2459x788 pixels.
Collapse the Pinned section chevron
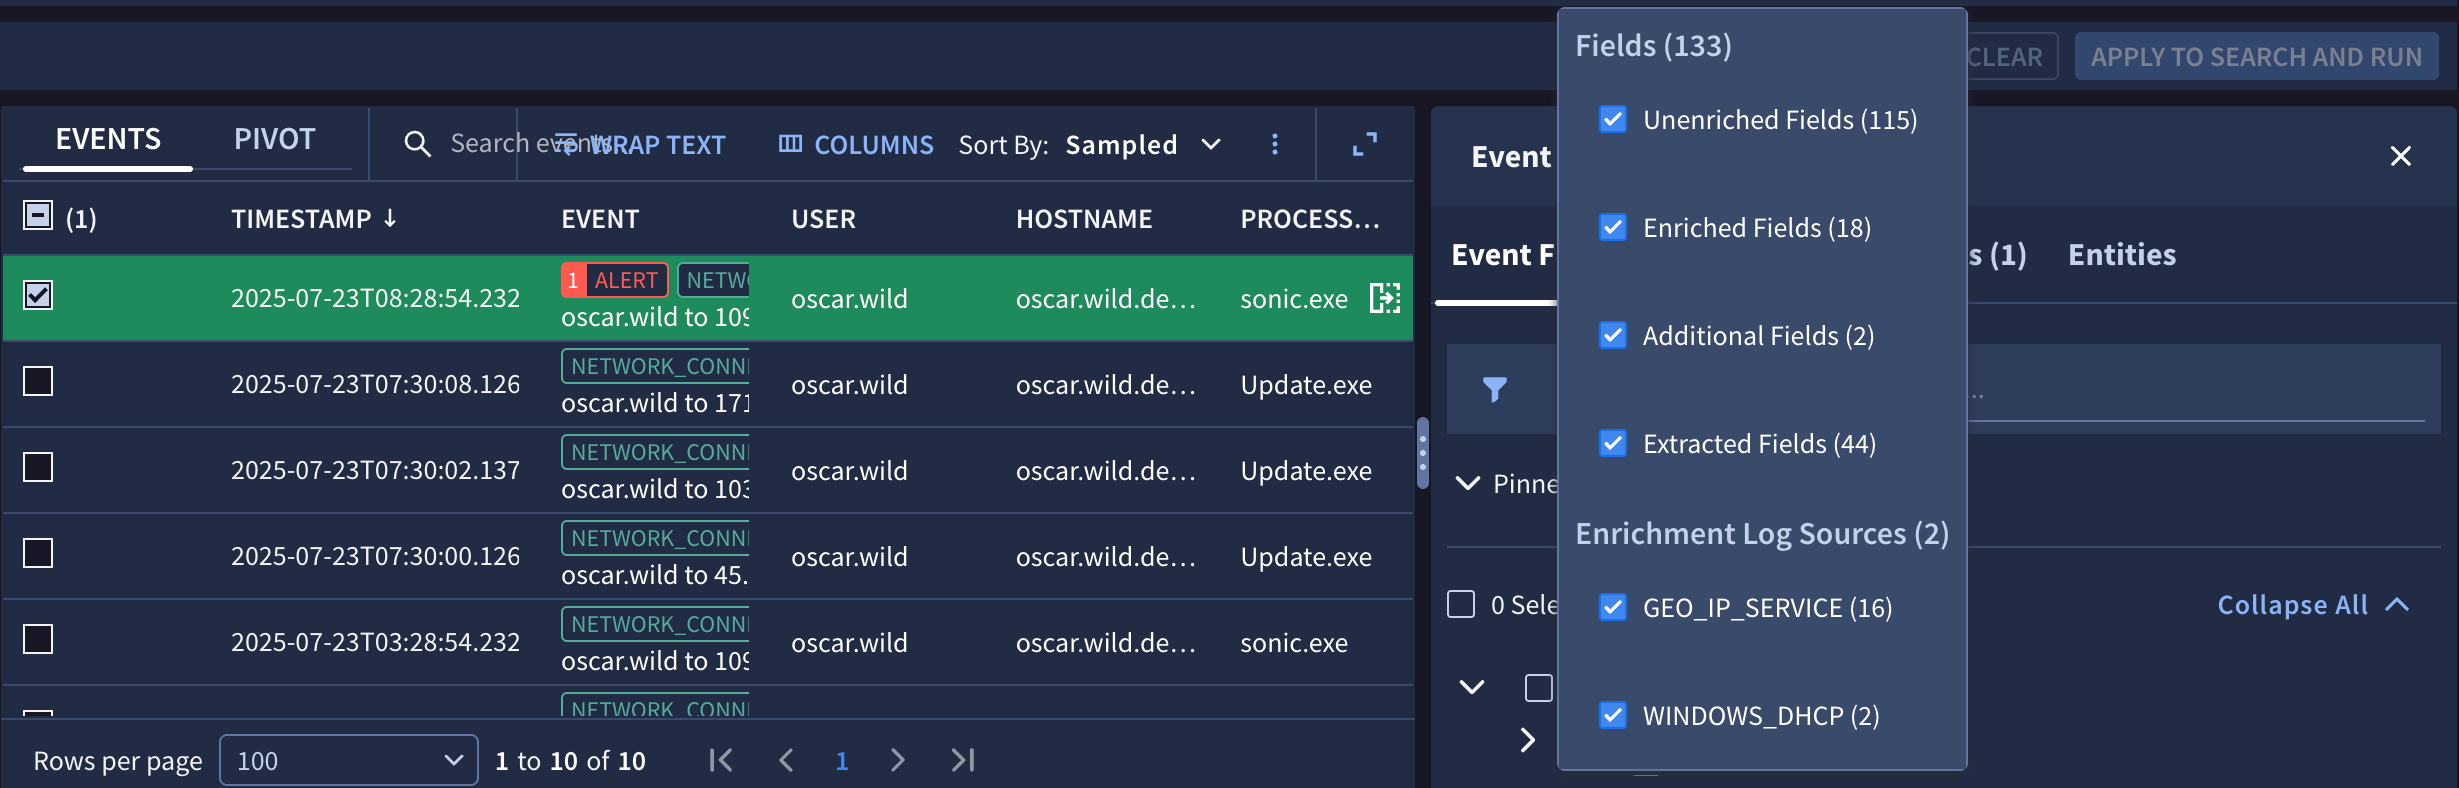coord(1466,483)
